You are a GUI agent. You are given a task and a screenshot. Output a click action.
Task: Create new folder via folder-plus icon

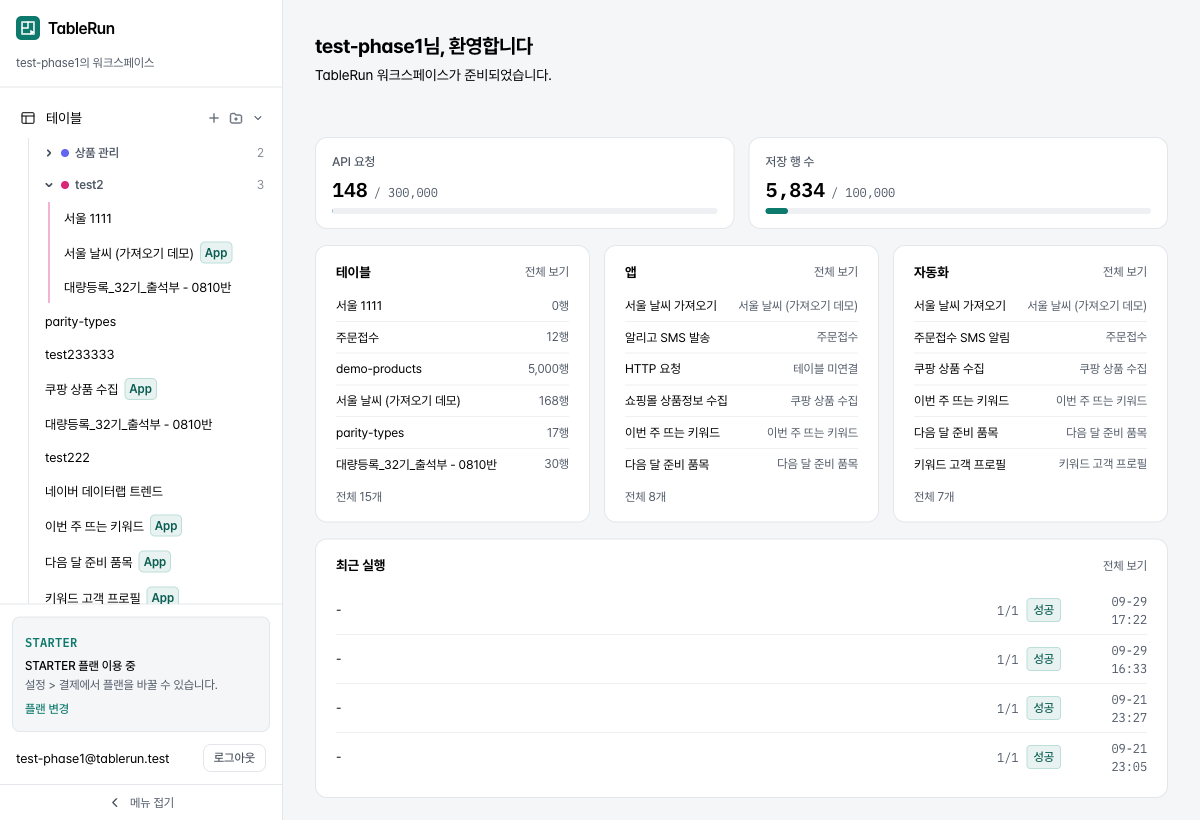tap(236, 118)
